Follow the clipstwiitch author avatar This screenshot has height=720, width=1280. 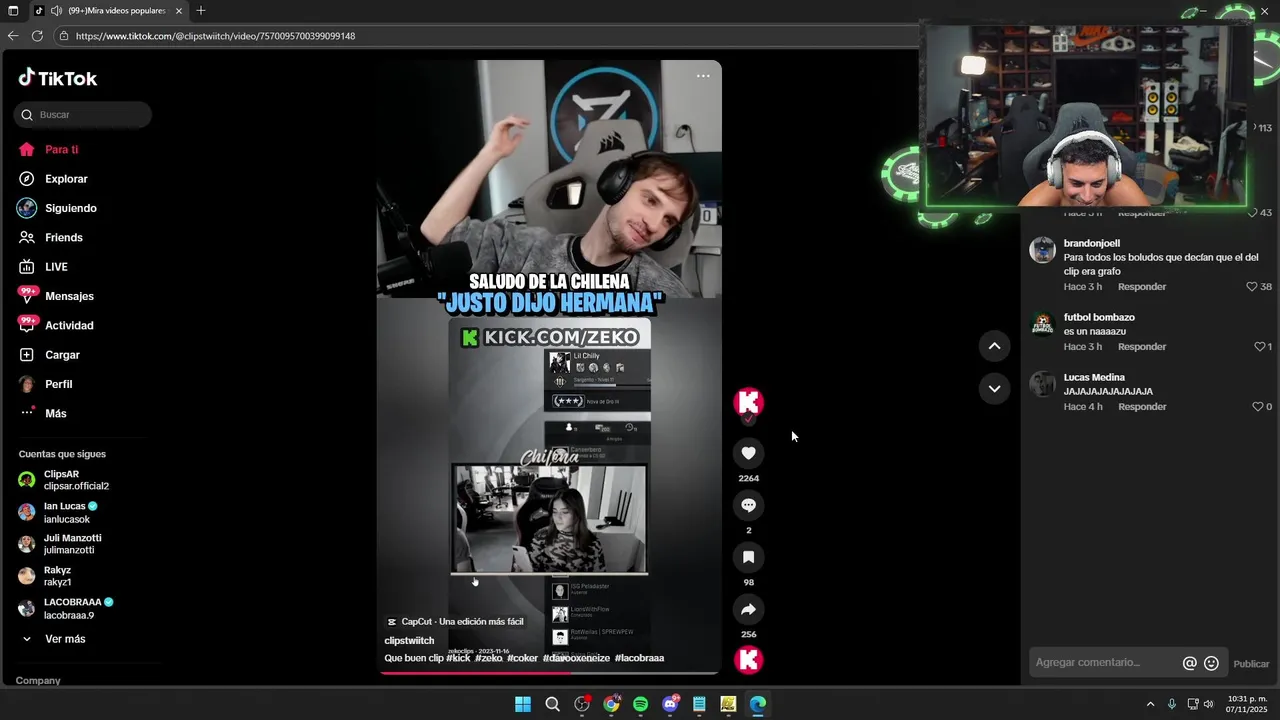(x=748, y=402)
